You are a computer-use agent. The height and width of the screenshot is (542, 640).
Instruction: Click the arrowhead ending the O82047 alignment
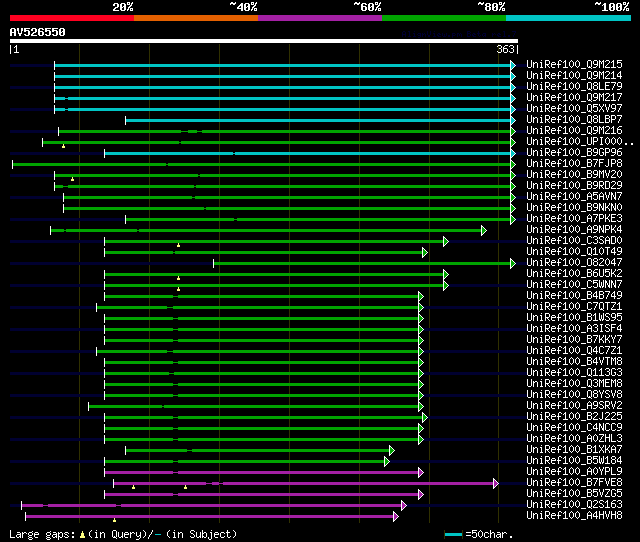(513, 264)
